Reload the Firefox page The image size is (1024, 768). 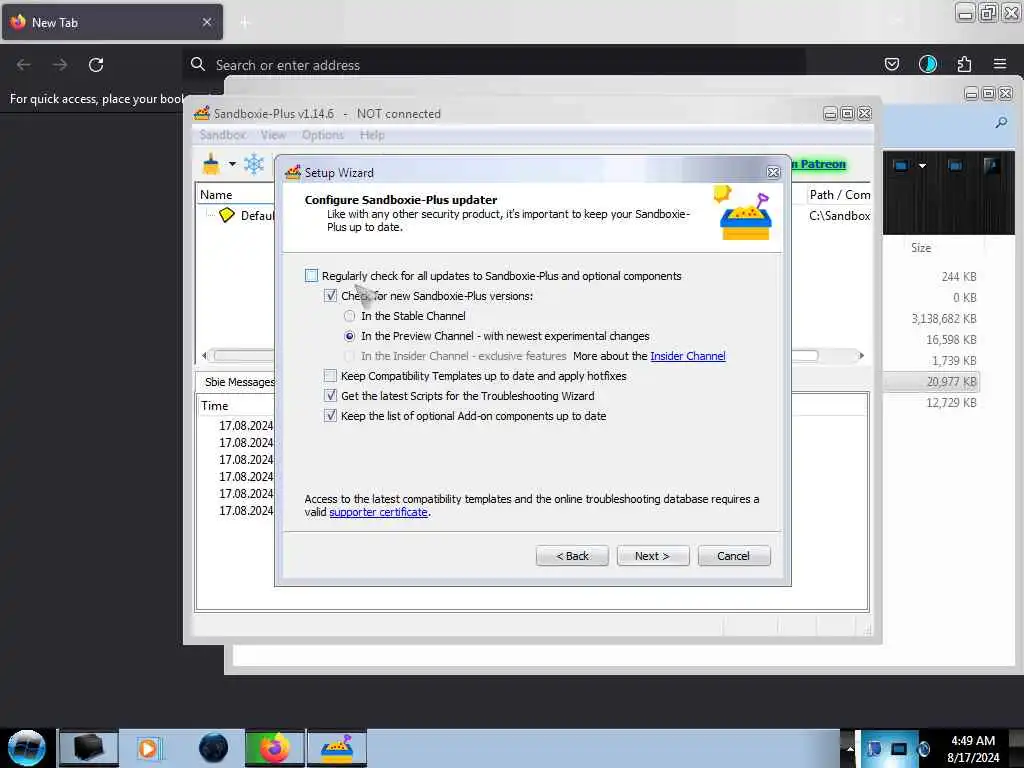point(96,65)
